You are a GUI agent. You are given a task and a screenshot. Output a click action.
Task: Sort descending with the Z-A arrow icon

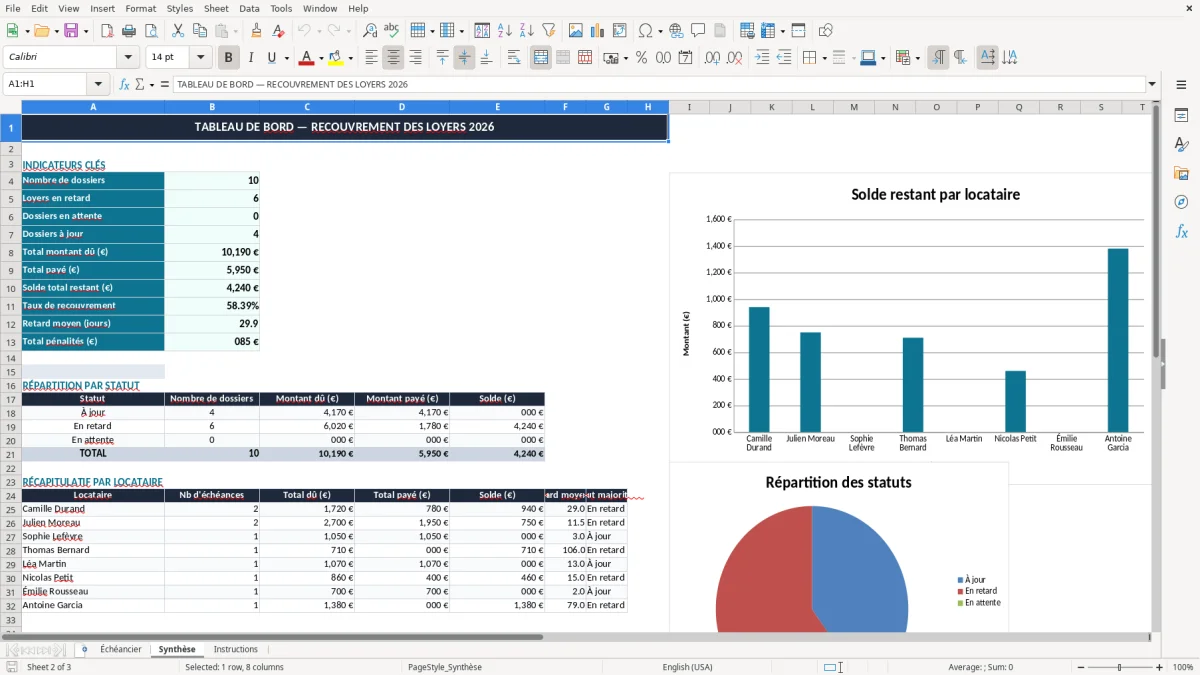[x=527, y=31]
